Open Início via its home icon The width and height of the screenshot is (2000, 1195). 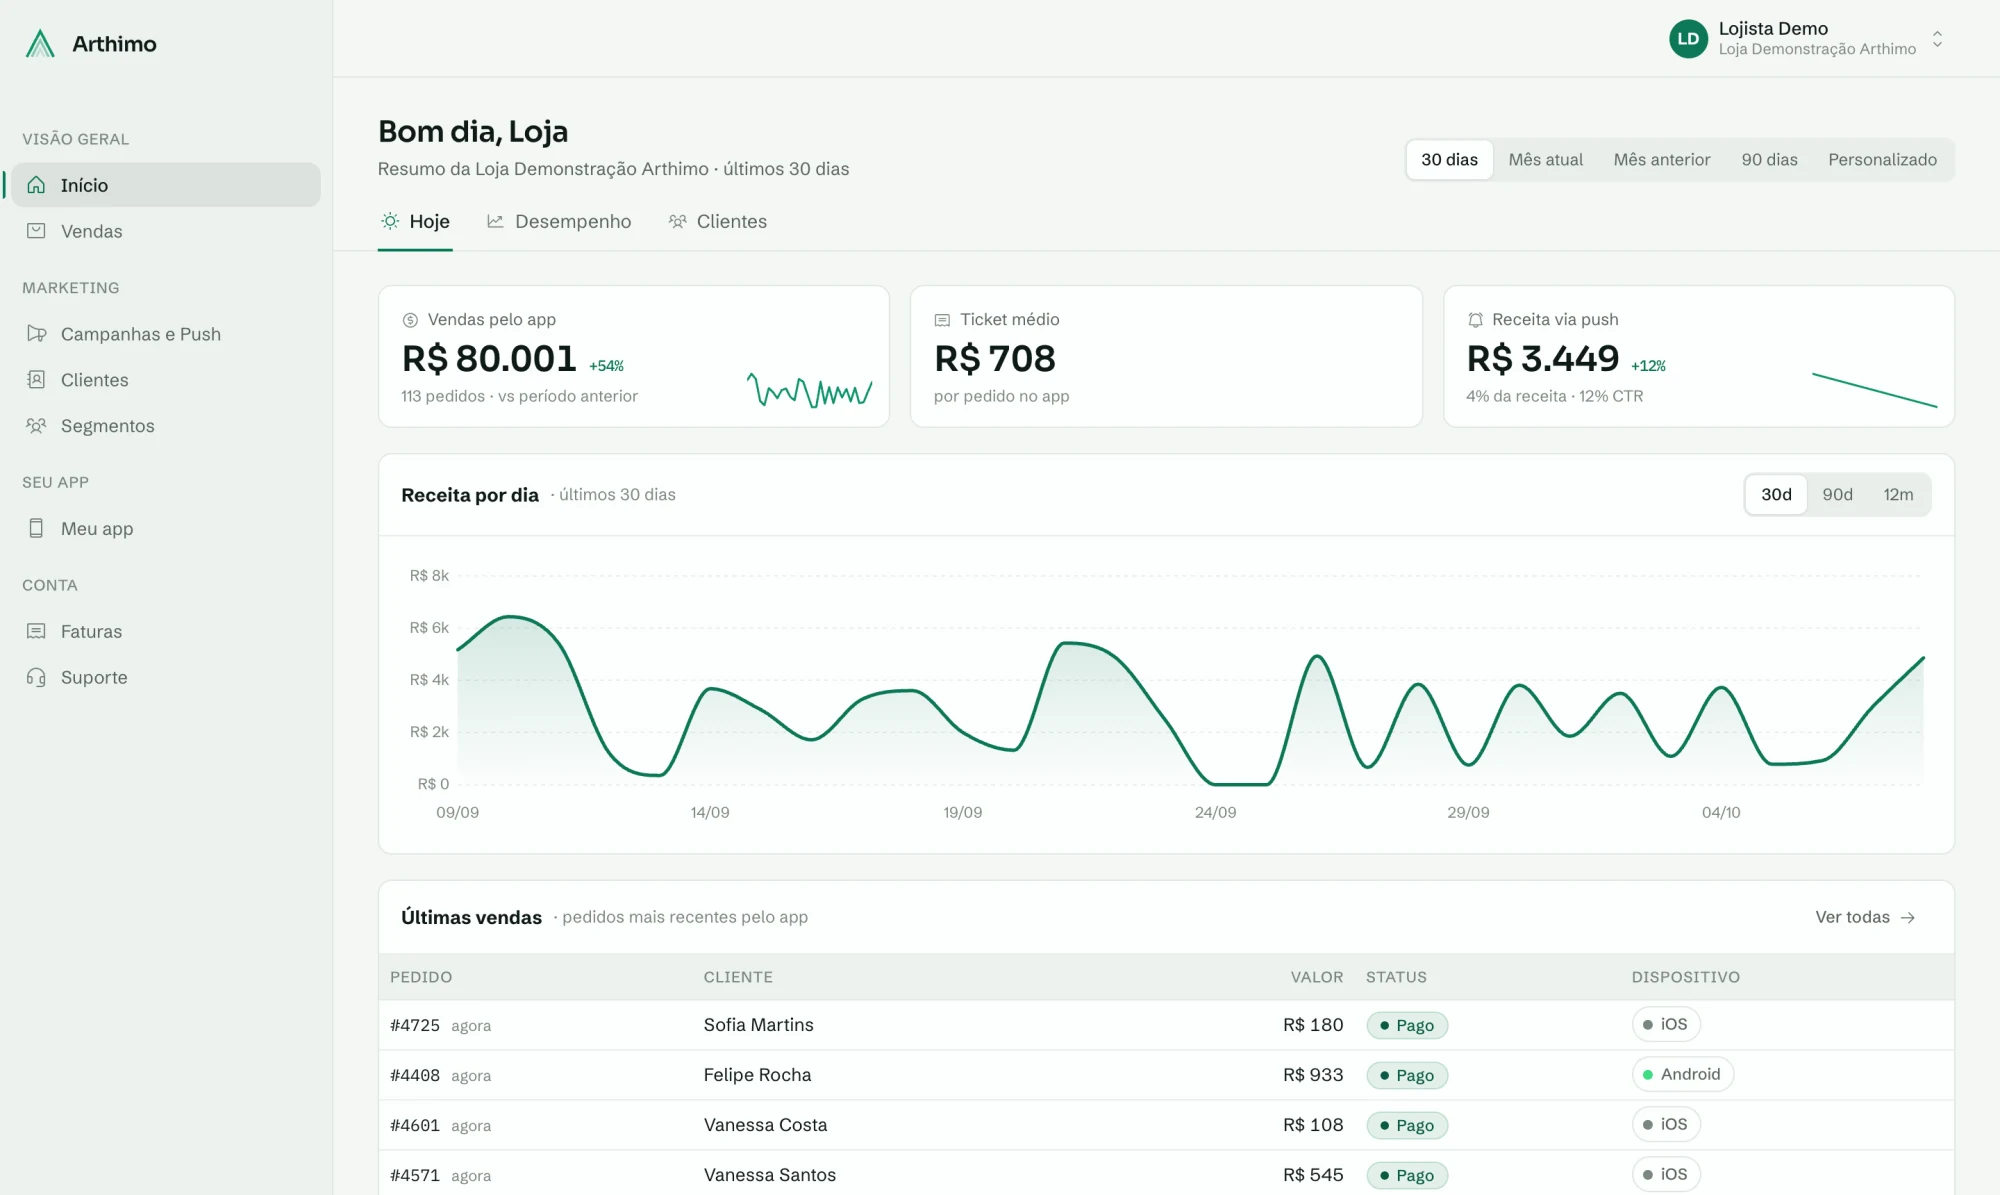[x=36, y=185]
